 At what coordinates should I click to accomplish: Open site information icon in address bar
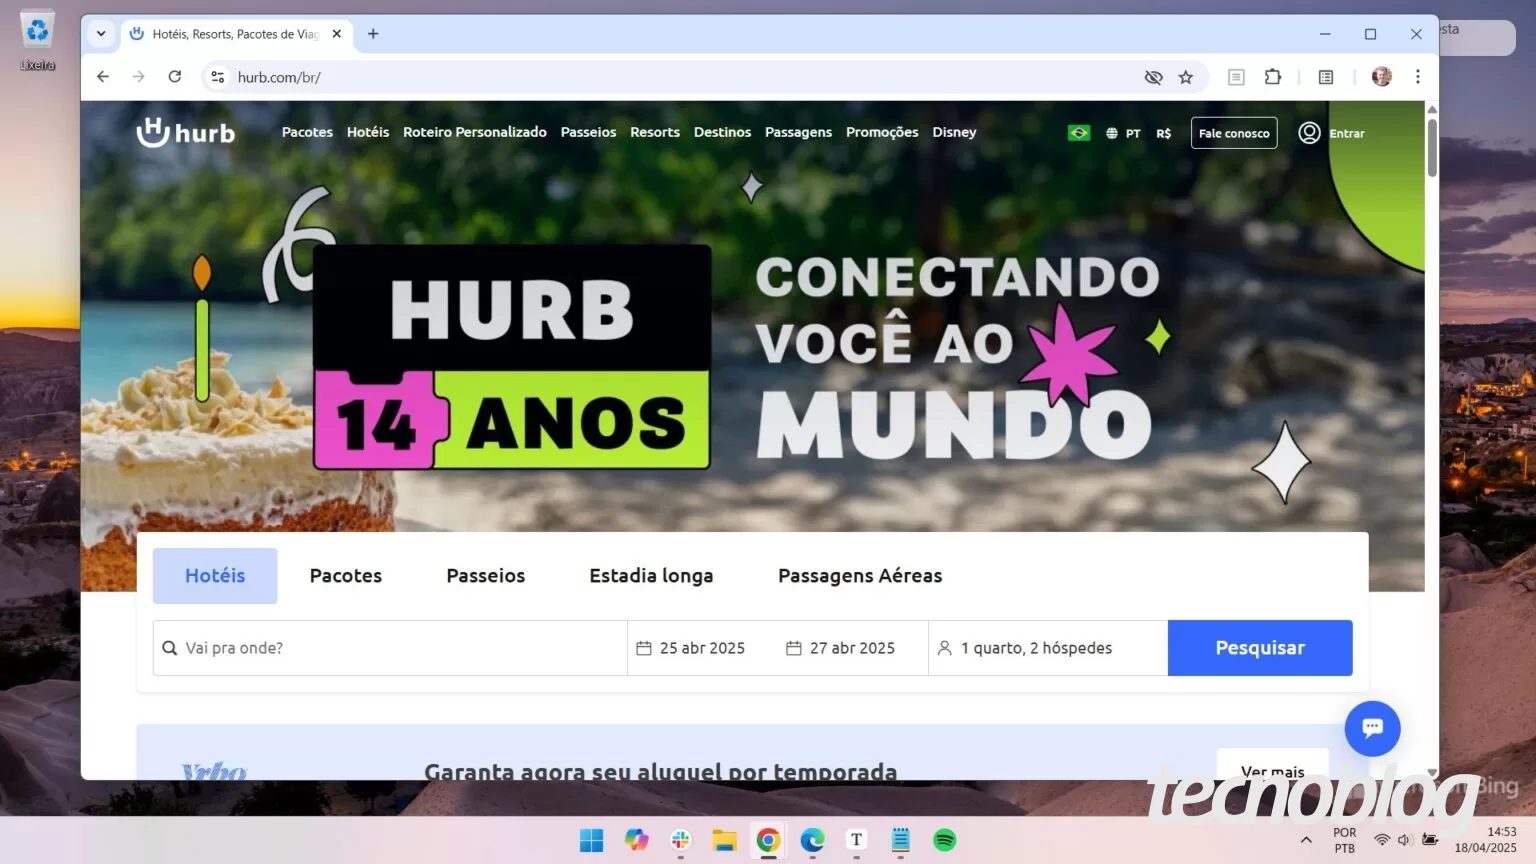pyautogui.click(x=217, y=77)
